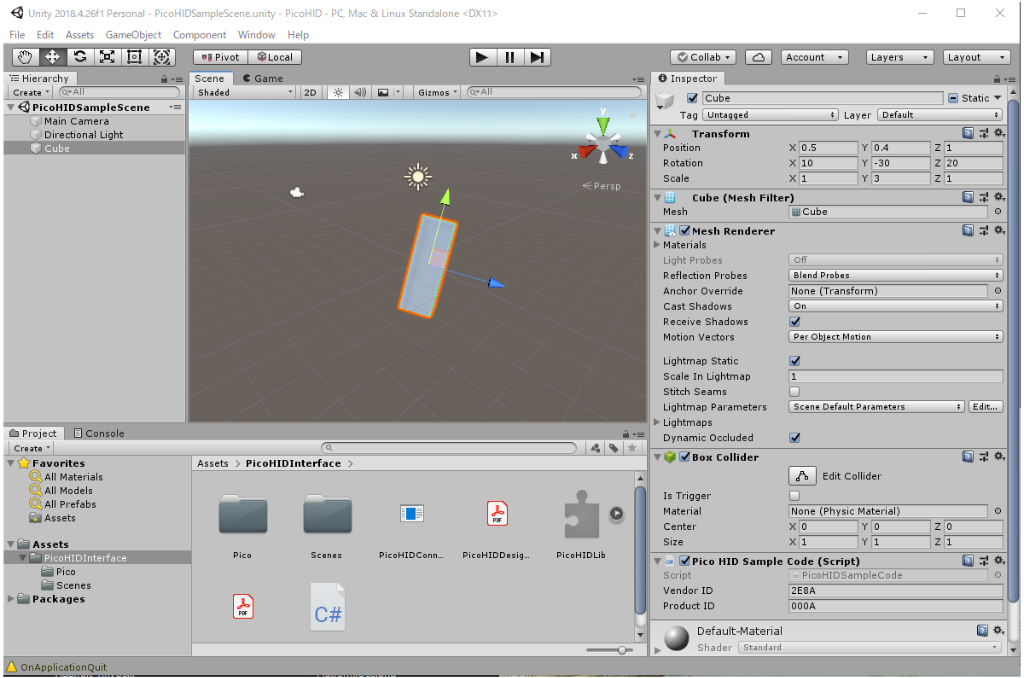The height and width of the screenshot is (678, 1024).
Task: Click the Account button
Action: pyautogui.click(x=814, y=57)
